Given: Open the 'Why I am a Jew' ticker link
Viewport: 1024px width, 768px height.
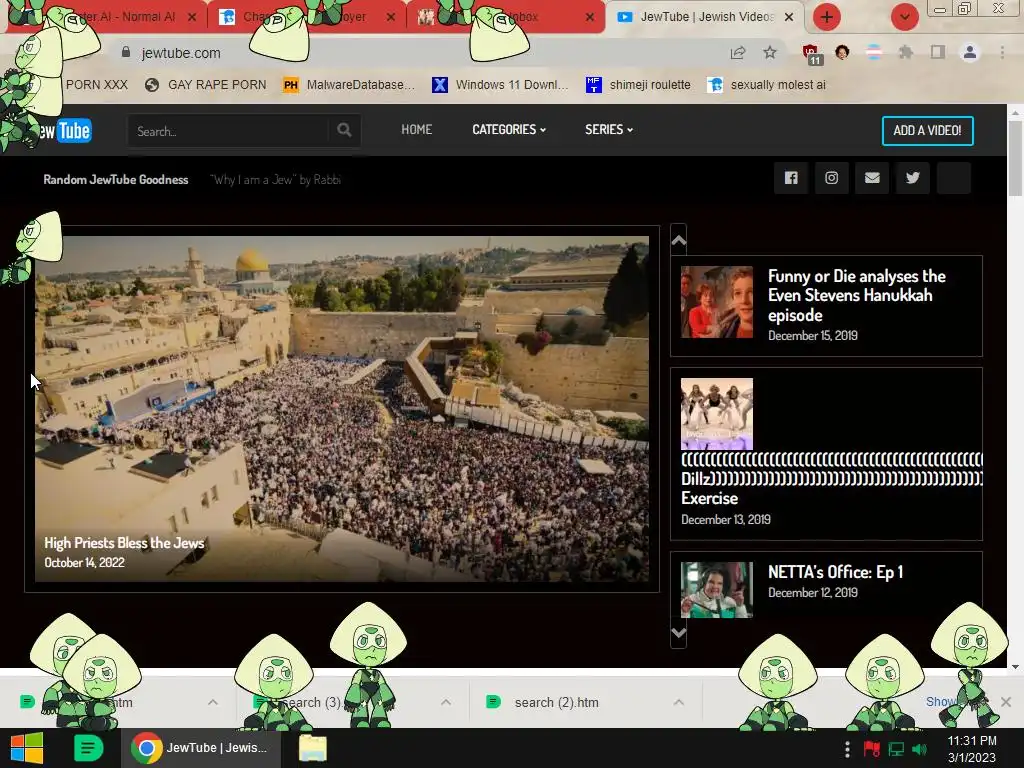Looking at the screenshot, I should point(276,180).
